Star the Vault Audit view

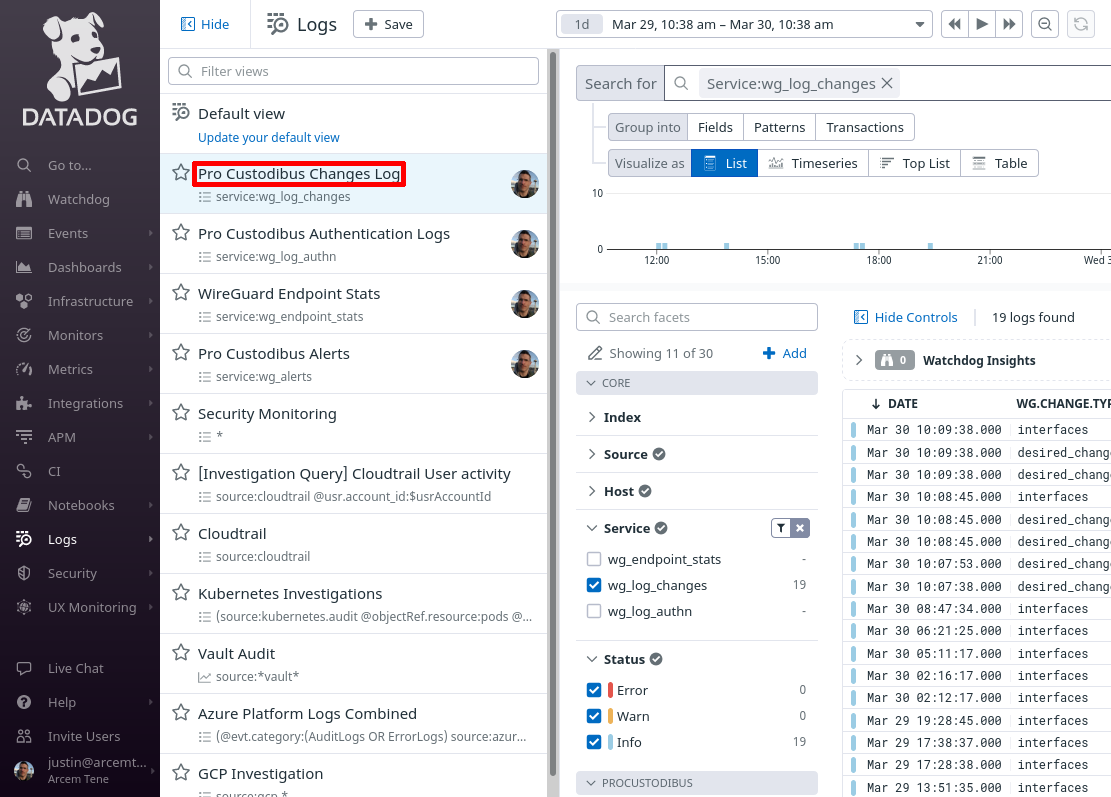[x=181, y=652]
